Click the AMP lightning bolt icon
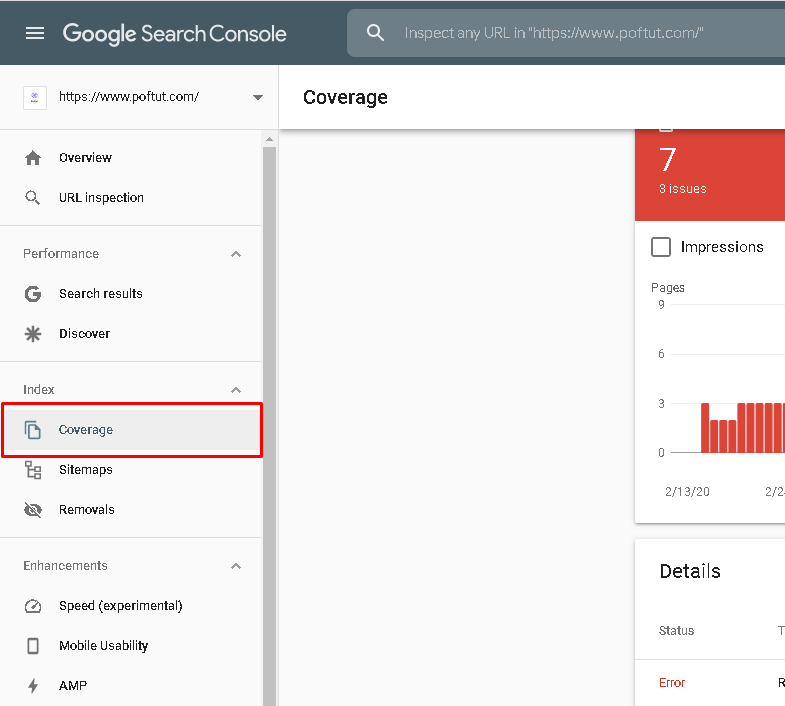Image resolution: width=785 pixels, height=706 pixels. coord(33,685)
